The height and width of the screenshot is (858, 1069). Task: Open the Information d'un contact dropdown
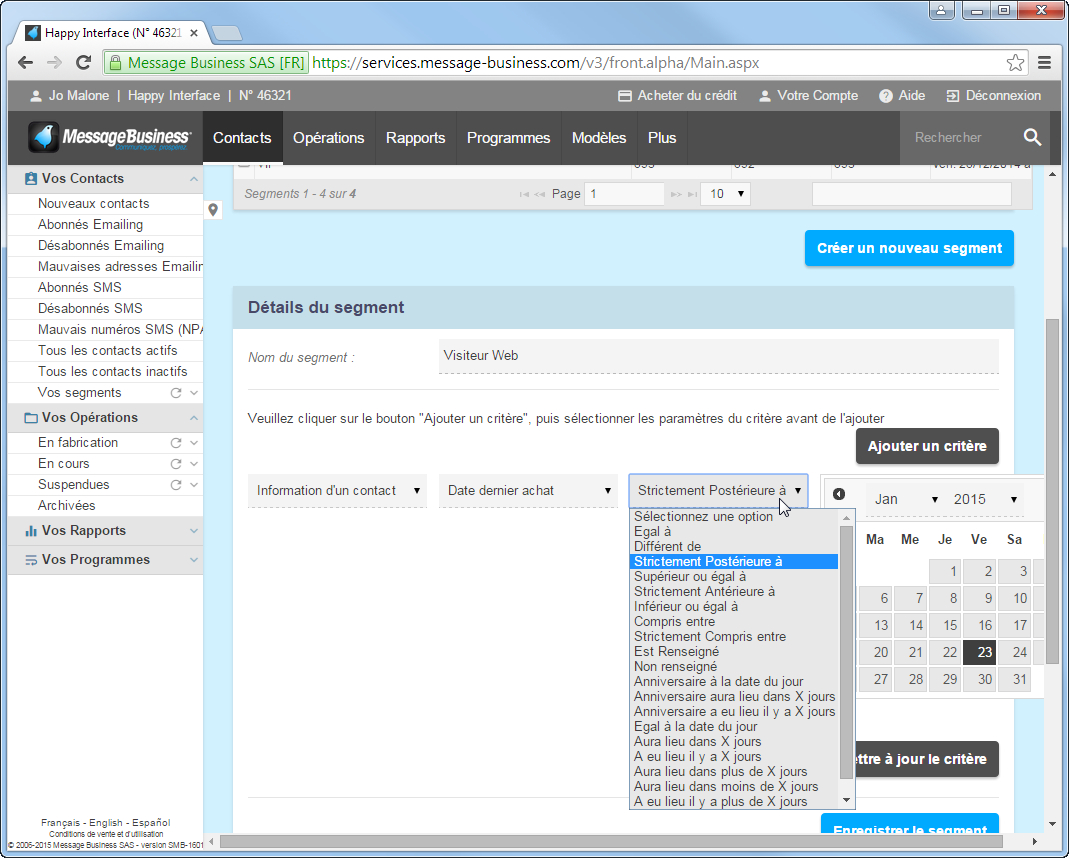coord(337,491)
